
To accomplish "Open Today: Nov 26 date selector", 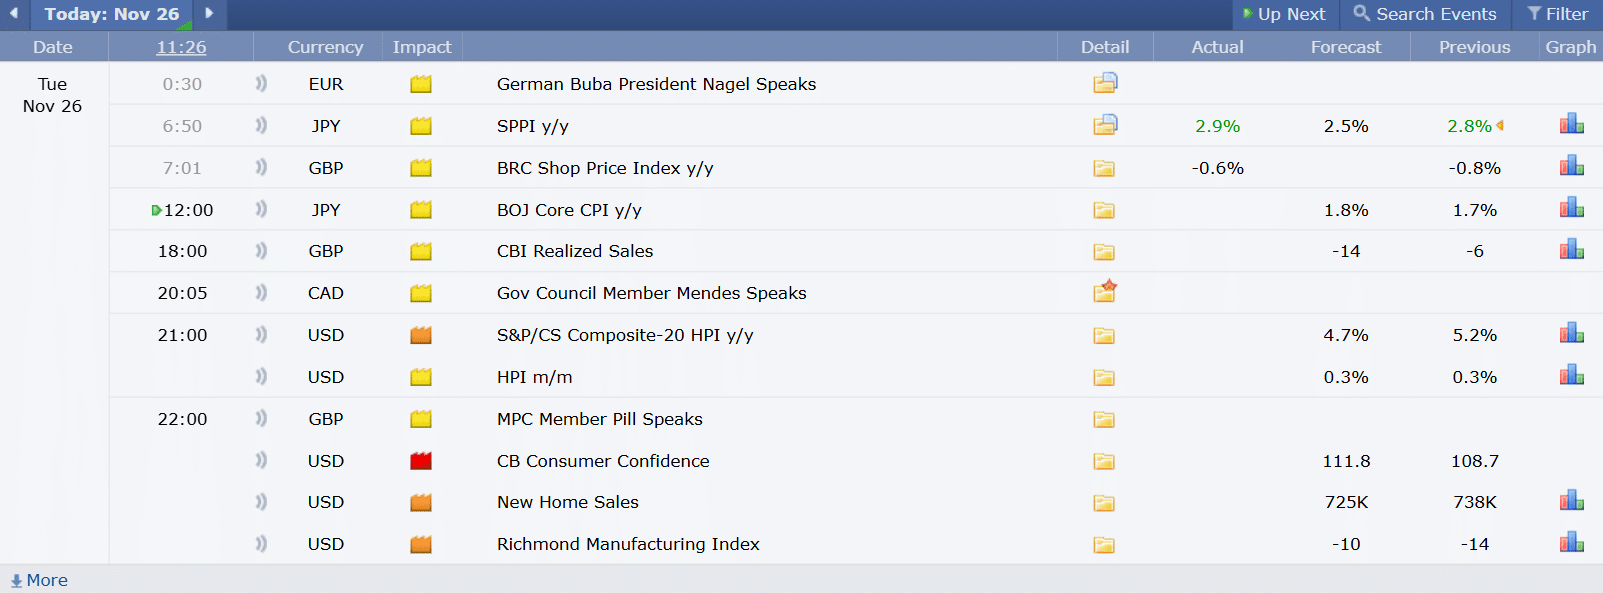I will click(112, 14).
